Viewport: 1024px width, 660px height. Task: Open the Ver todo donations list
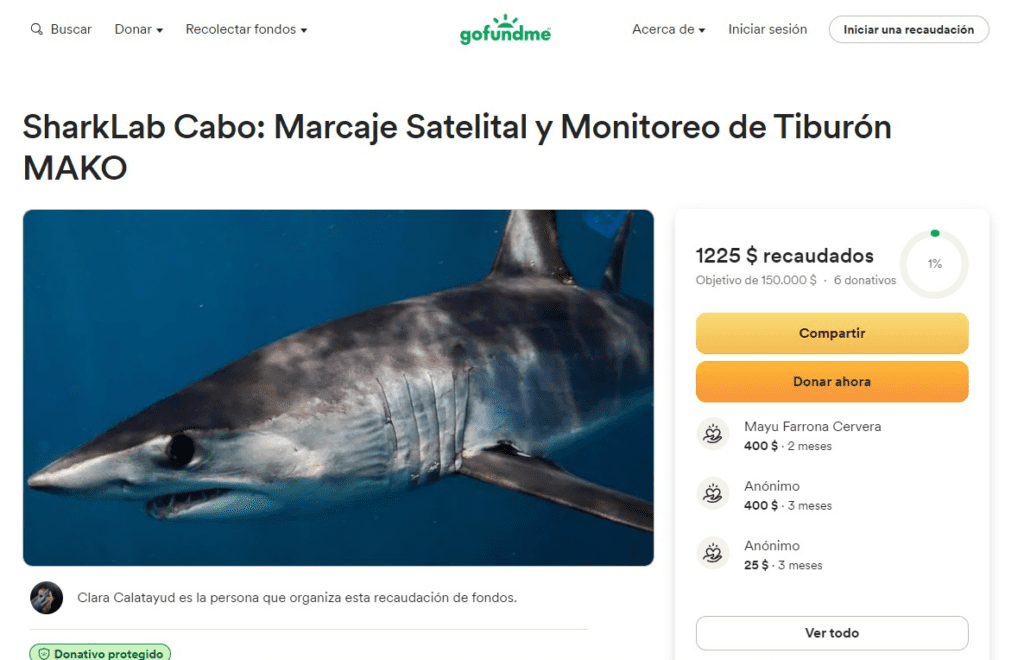[832, 633]
